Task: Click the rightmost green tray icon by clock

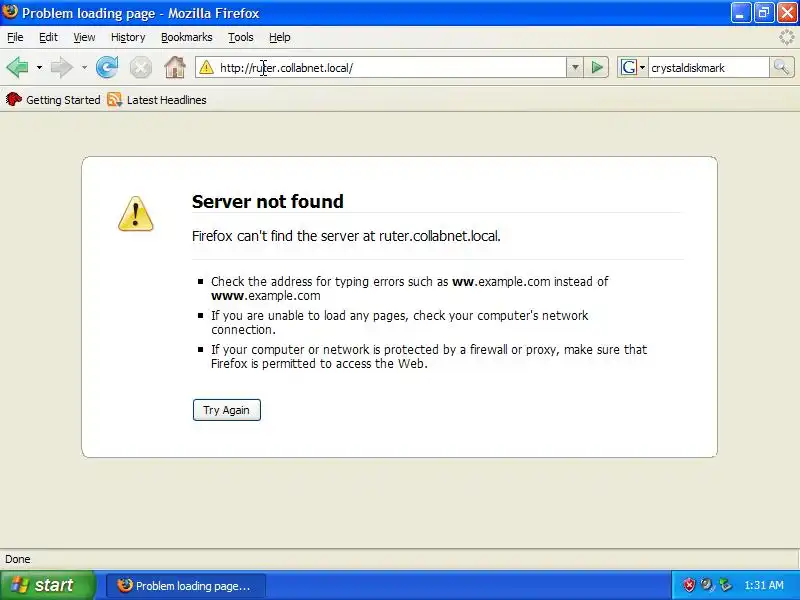Action: tap(725, 585)
